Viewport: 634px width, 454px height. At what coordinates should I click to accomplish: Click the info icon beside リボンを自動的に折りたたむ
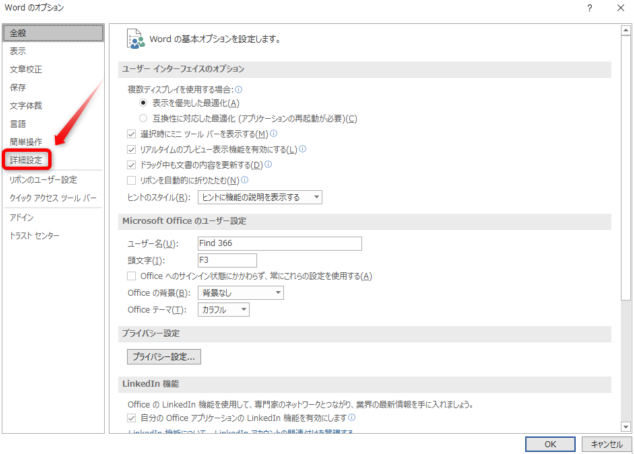coord(245,180)
